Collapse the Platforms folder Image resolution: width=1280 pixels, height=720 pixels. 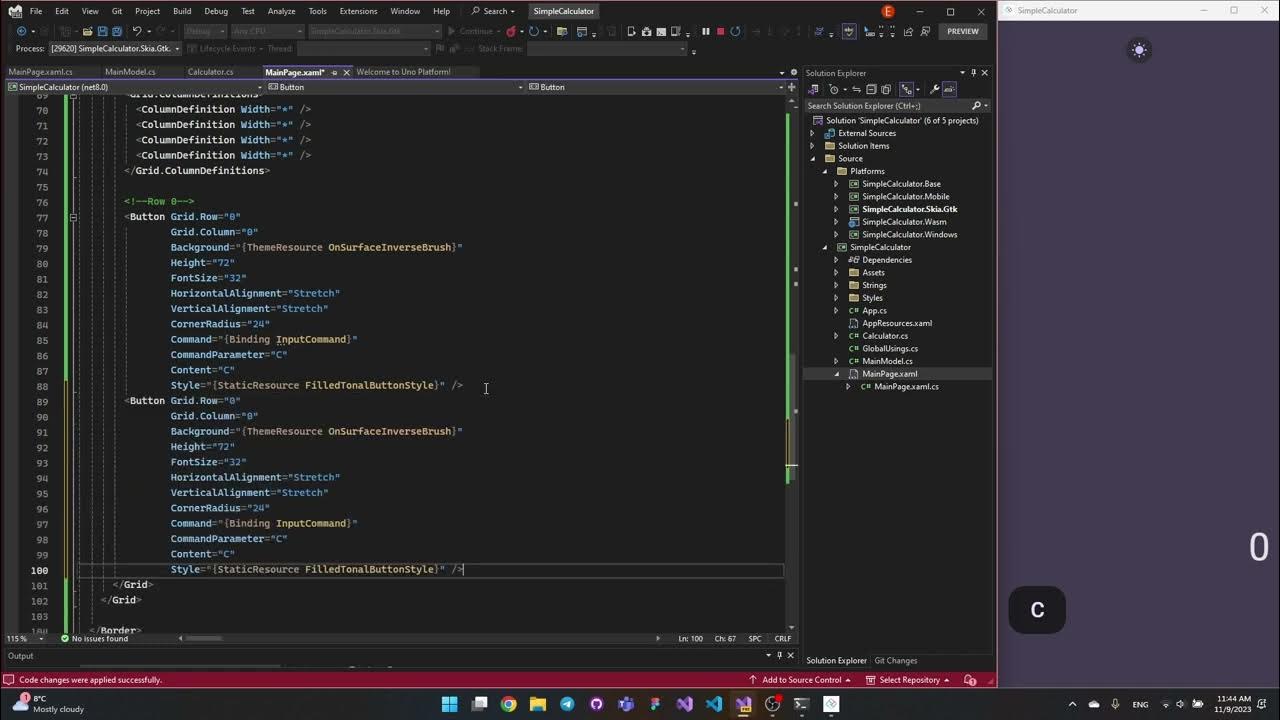[825, 171]
